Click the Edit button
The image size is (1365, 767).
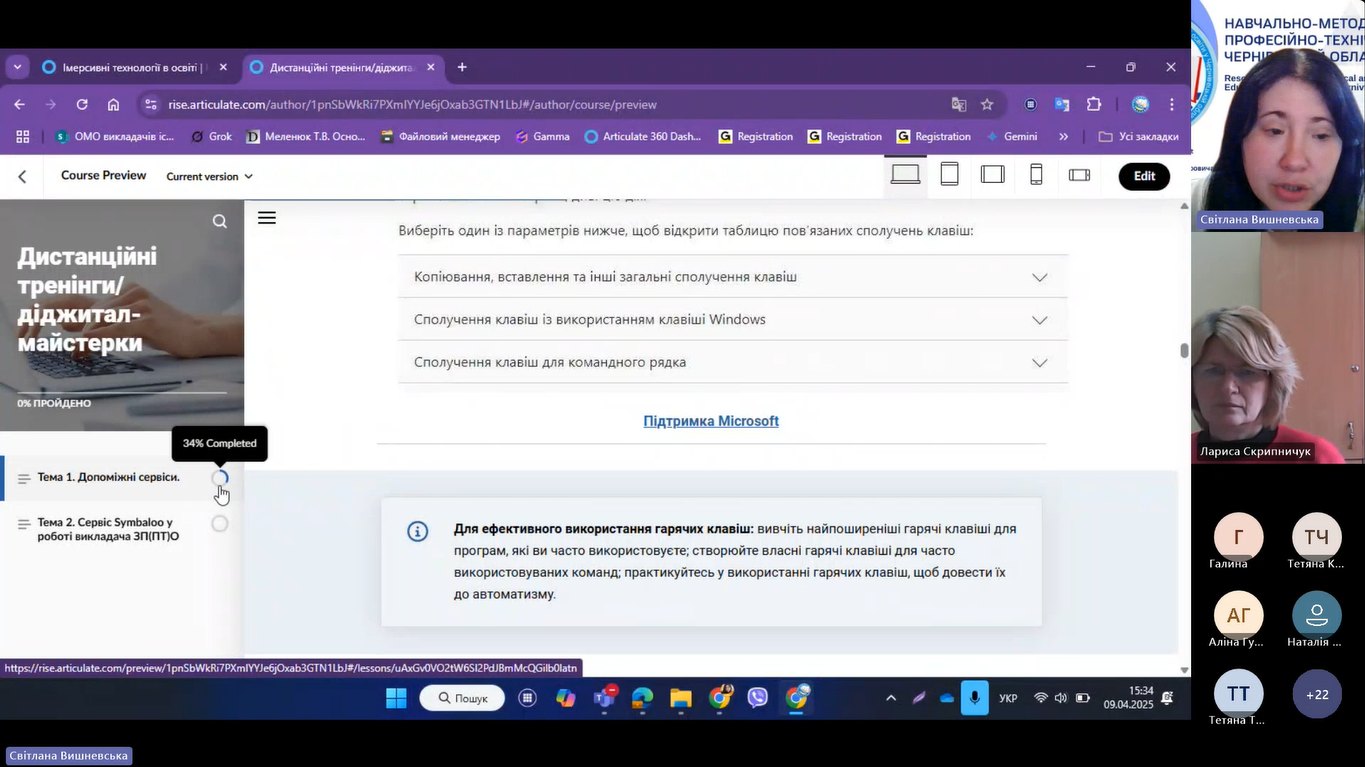(x=1144, y=176)
